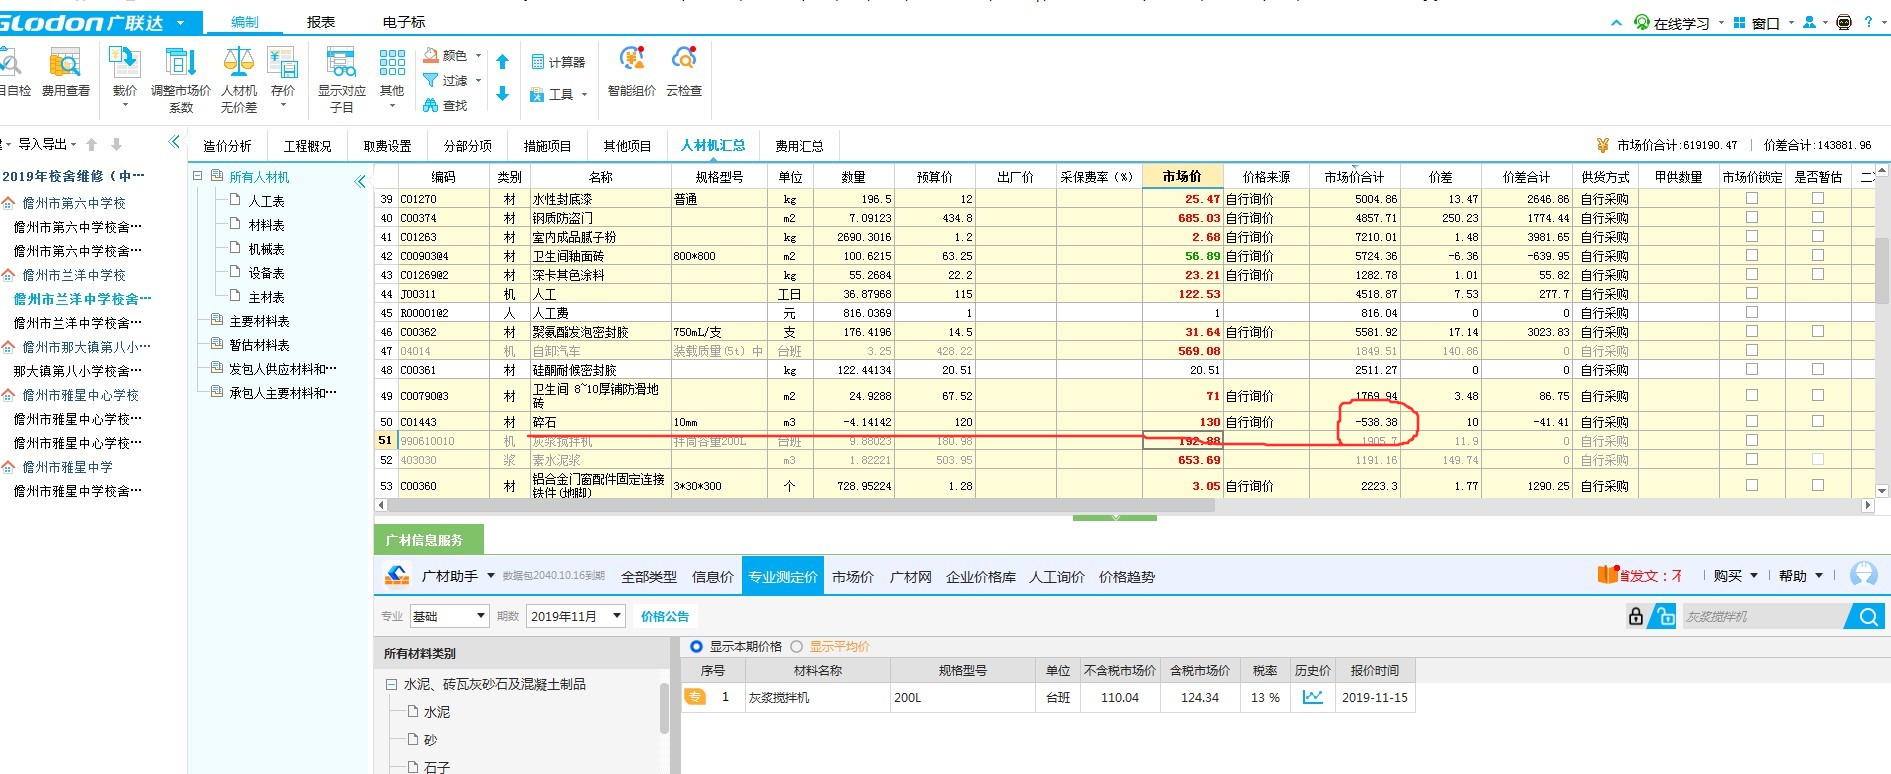Select 儋州市兰洋中学校 project node
1891x774 pixels.
coord(74,275)
